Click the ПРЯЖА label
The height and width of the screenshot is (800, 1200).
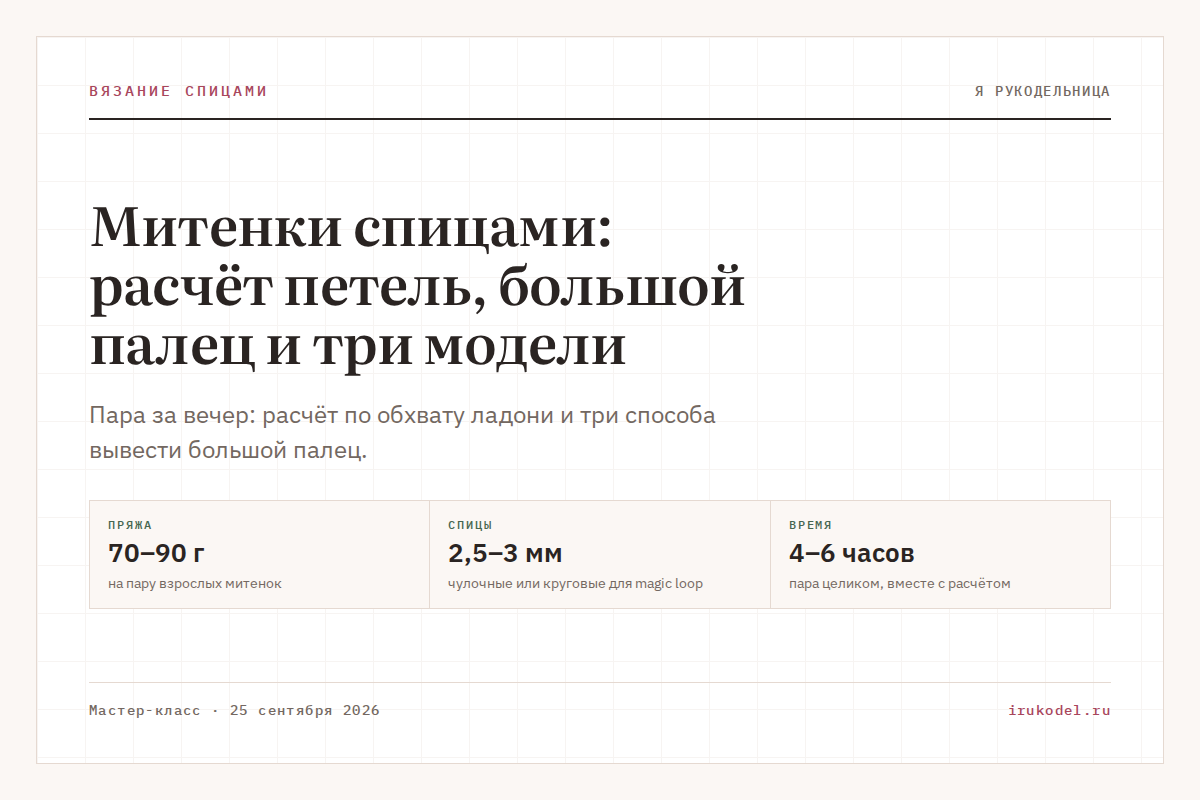[x=130, y=525]
